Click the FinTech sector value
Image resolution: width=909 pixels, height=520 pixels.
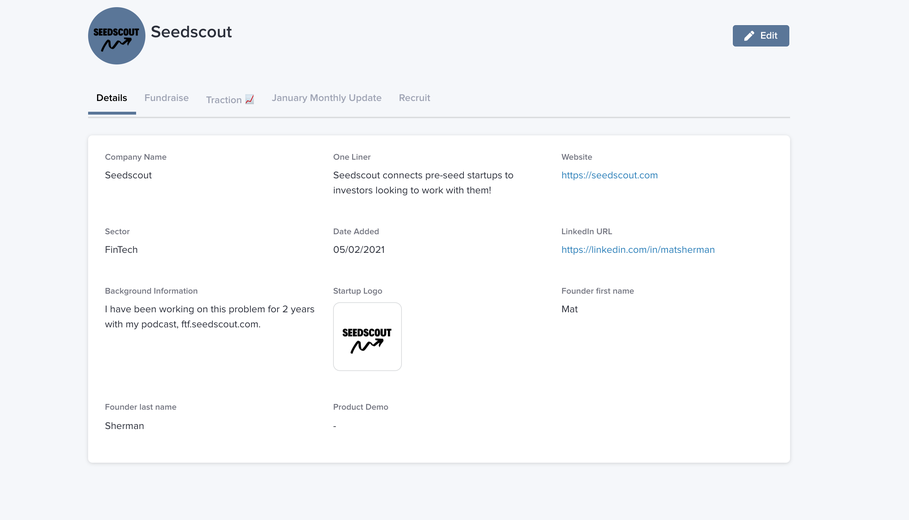pos(121,250)
